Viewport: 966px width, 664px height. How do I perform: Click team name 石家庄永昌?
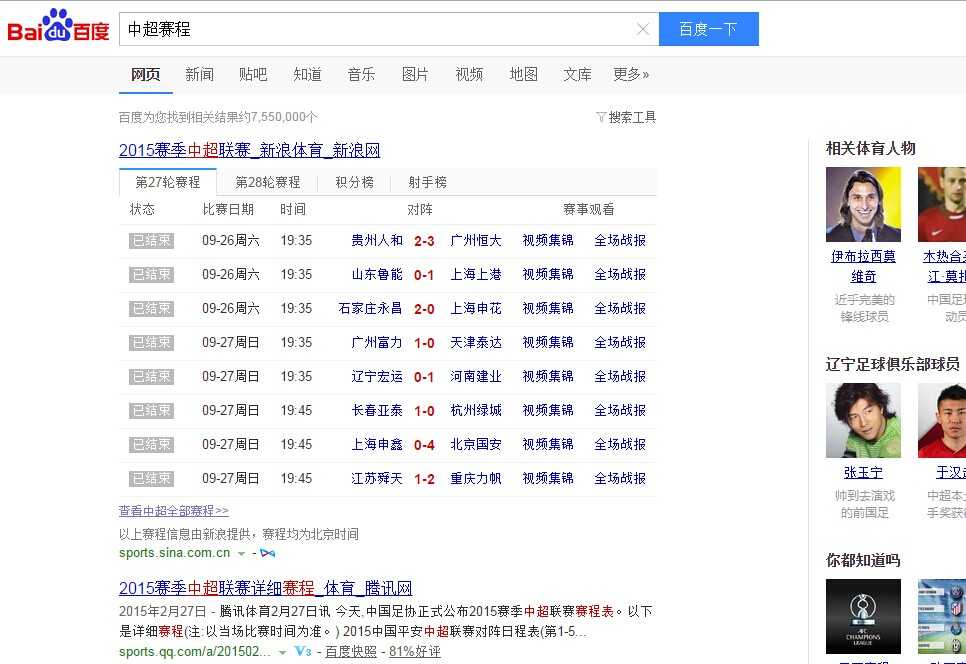(x=370, y=308)
